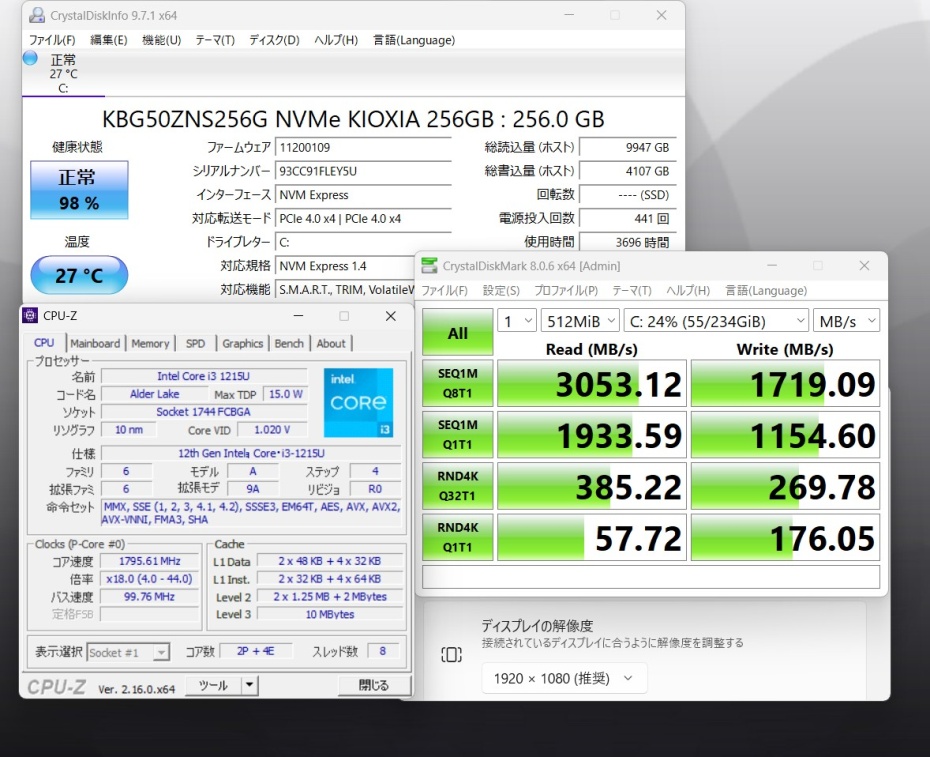Open the MB/s unit dropdown
The image size is (930, 757).
click(x=847, y=321)
